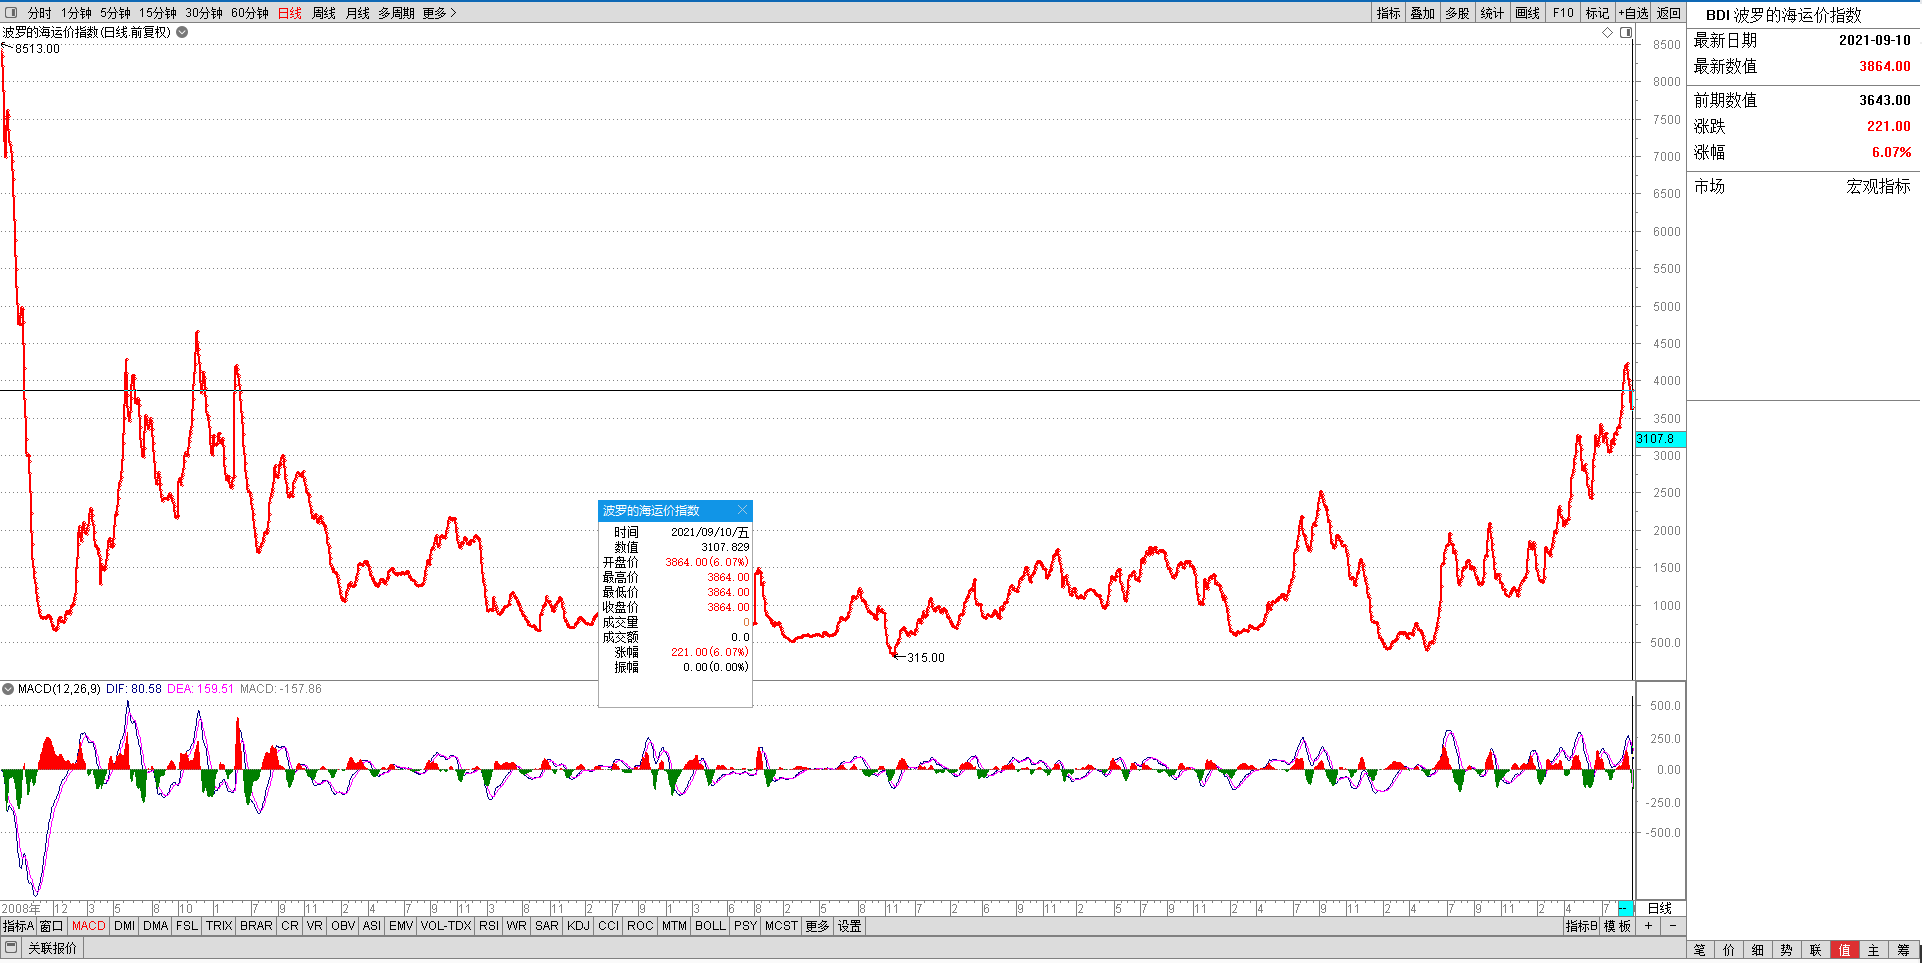Switch to the DMI indicator
This screenshot has height=963, width=1922.
(124, 926)
